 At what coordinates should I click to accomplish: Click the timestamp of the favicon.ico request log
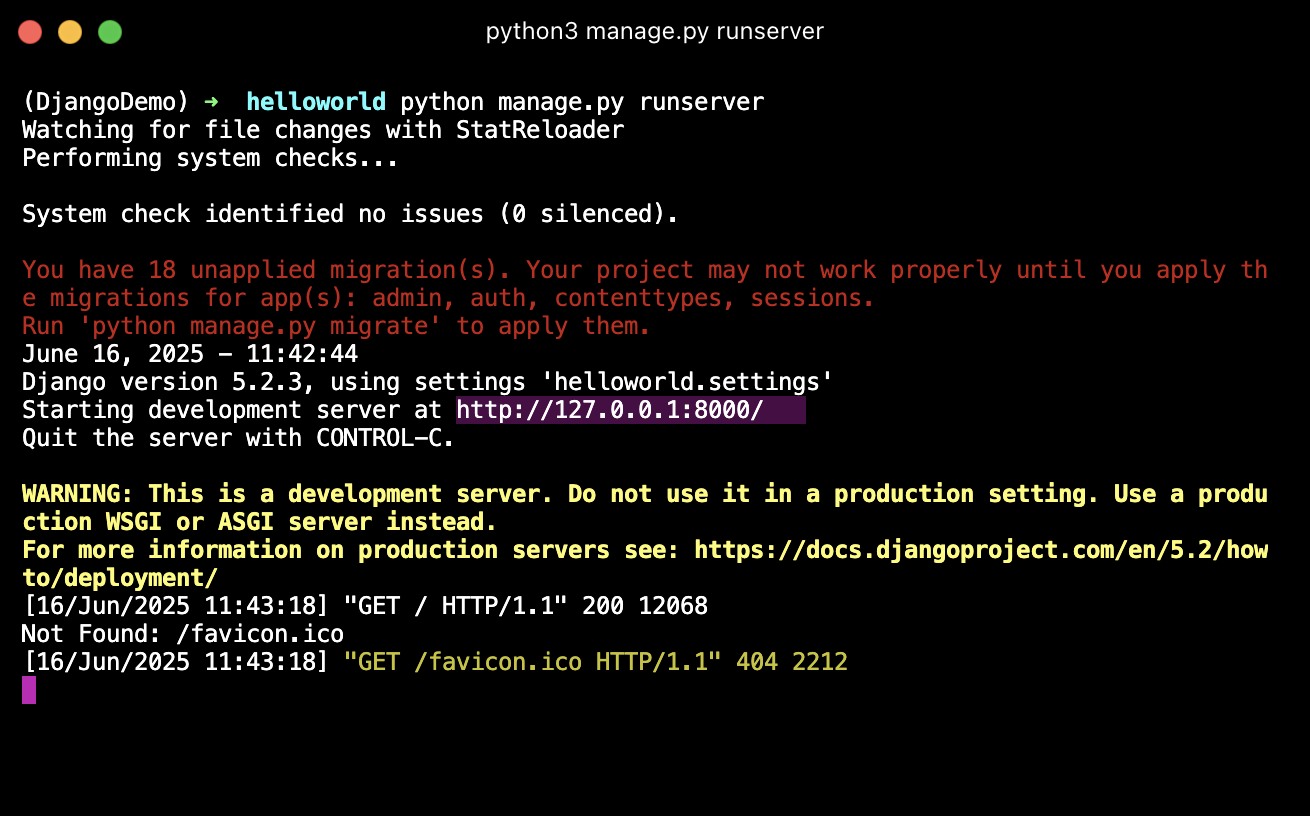click(175, 662)
